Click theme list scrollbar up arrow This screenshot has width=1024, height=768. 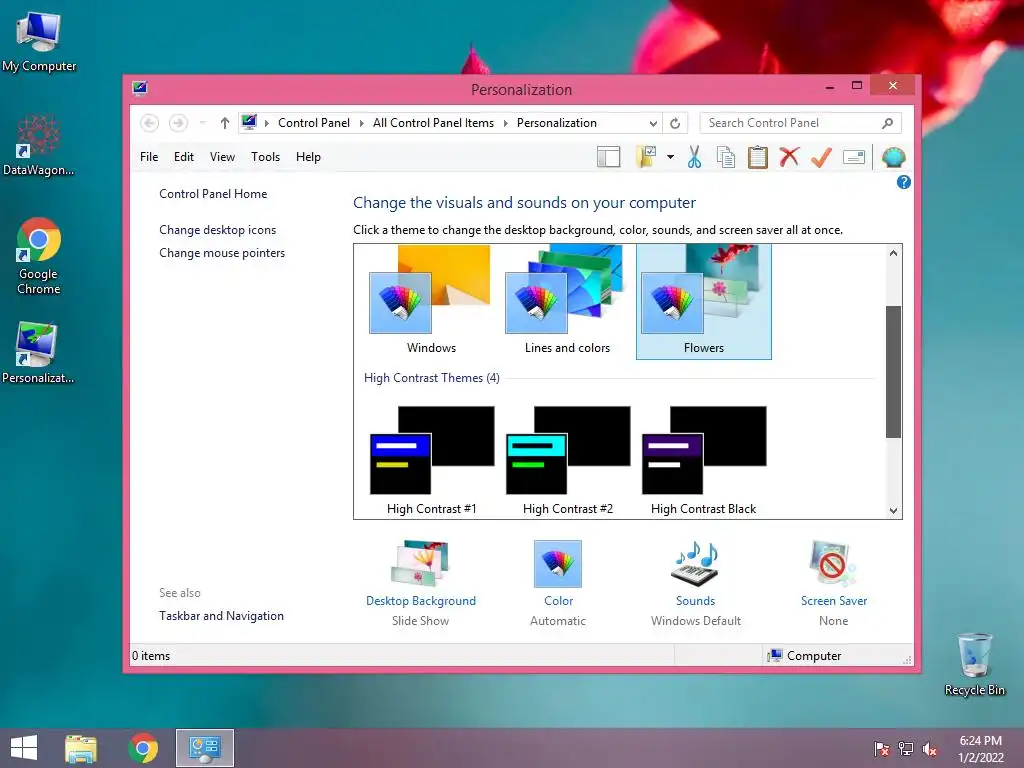pos(893,253)
